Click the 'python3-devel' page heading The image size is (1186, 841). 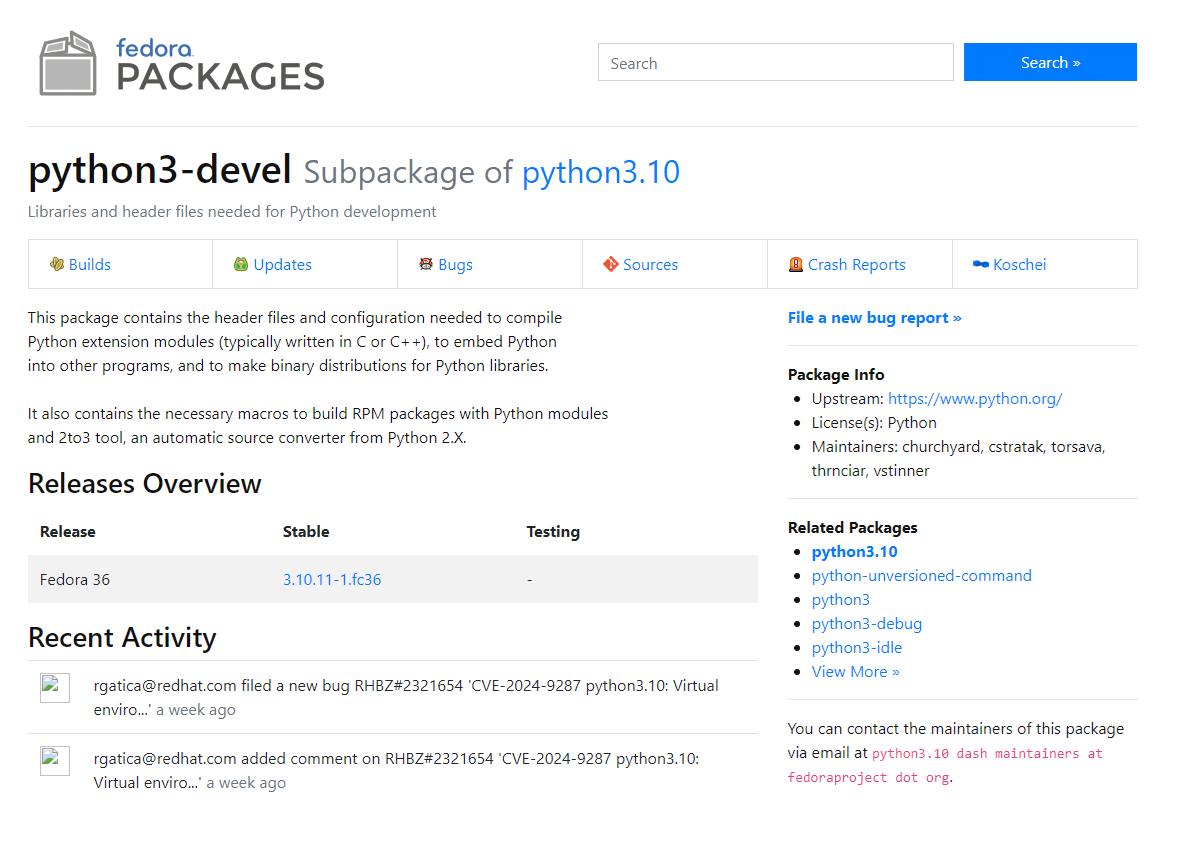pos(160,169)
